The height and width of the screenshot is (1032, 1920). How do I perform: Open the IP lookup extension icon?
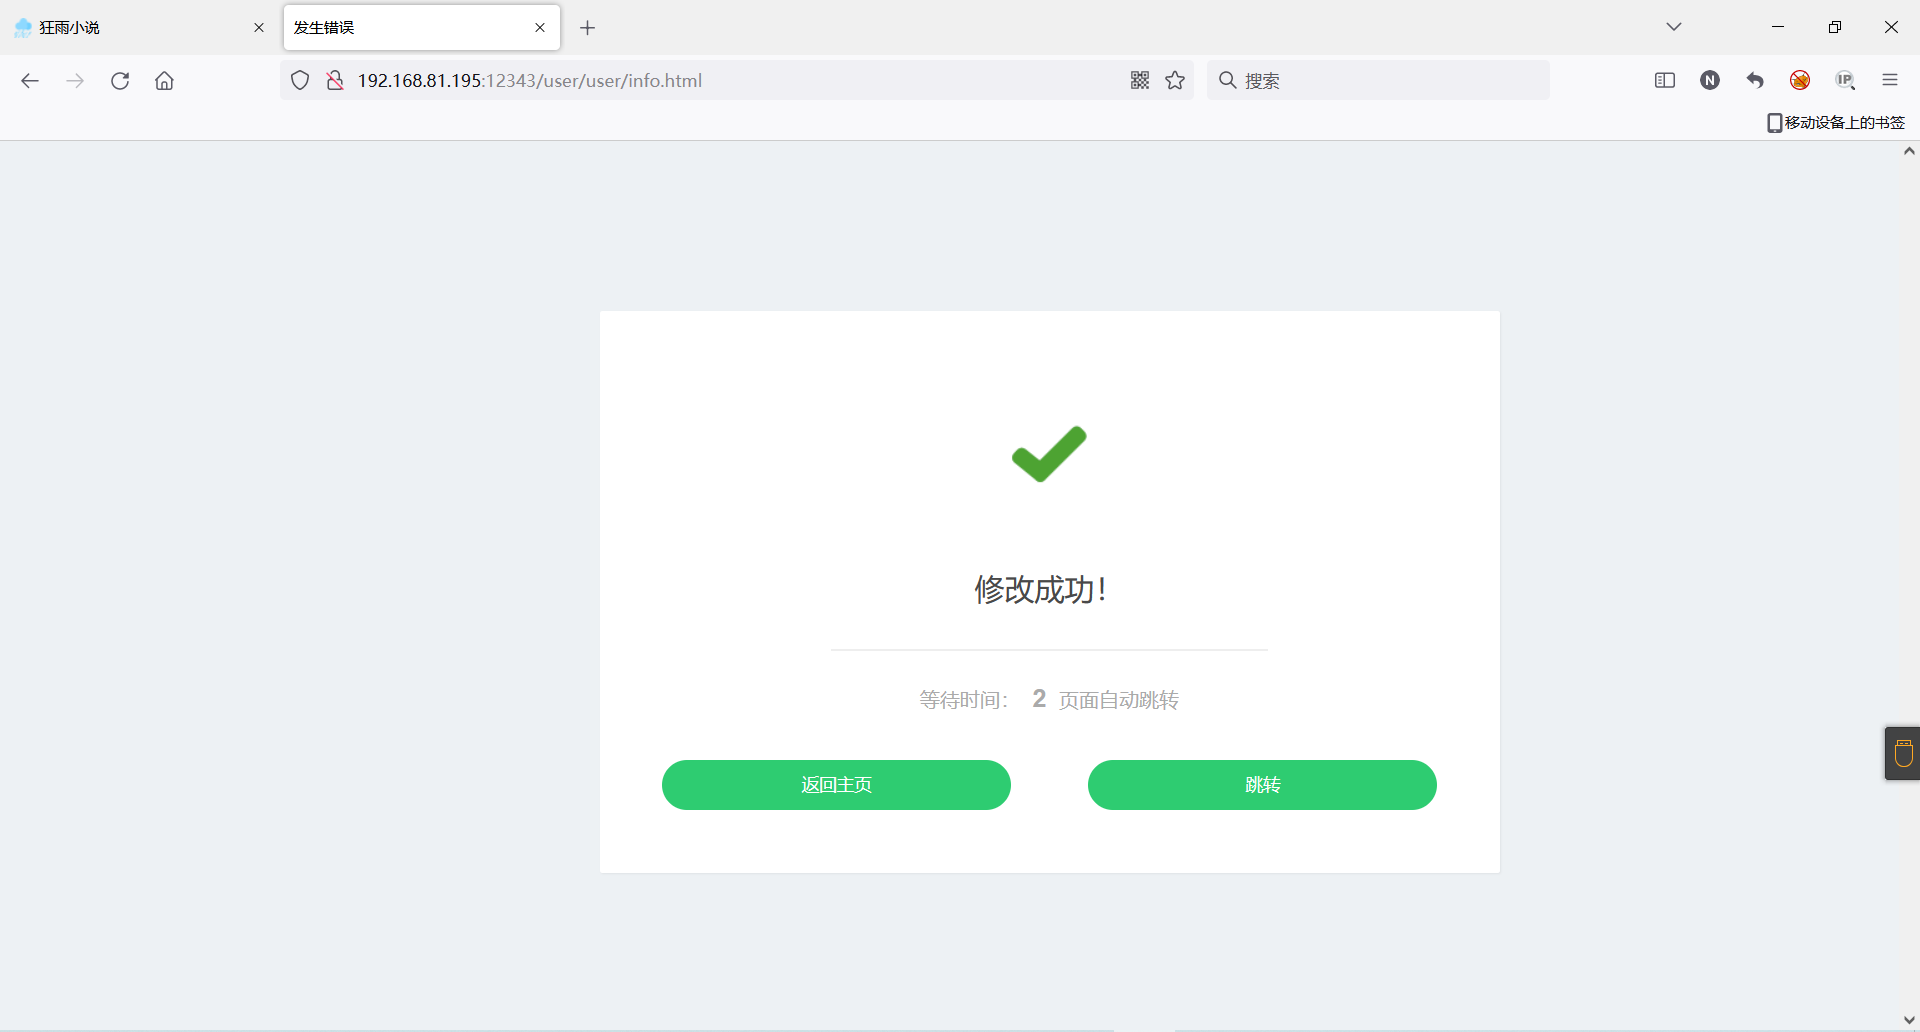[x=1845, y=81]
